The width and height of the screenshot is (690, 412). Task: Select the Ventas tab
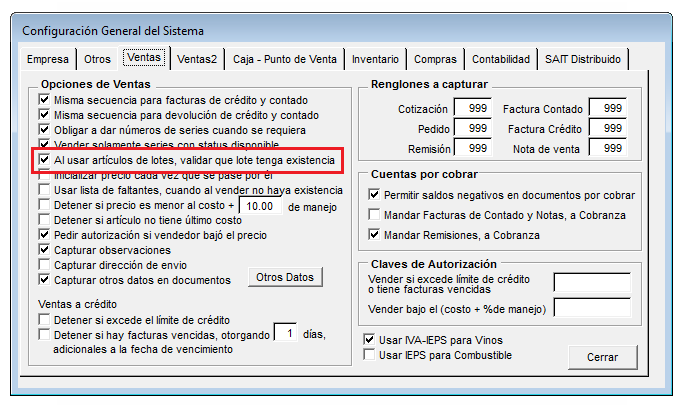point(144,58)
